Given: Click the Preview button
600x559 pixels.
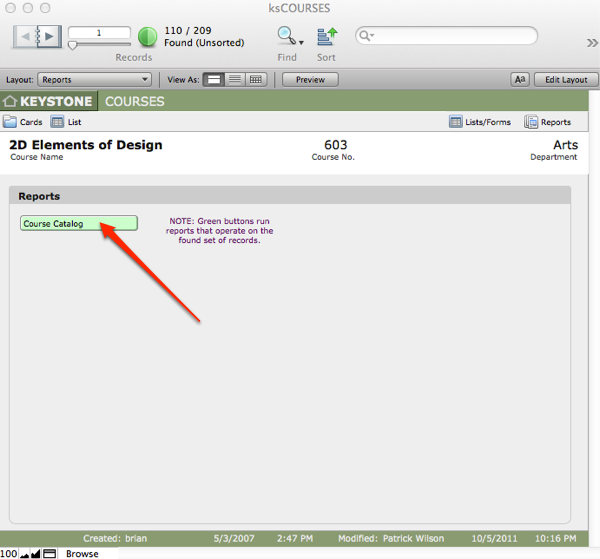Looking at the screenshot, I should coord(310,79).
